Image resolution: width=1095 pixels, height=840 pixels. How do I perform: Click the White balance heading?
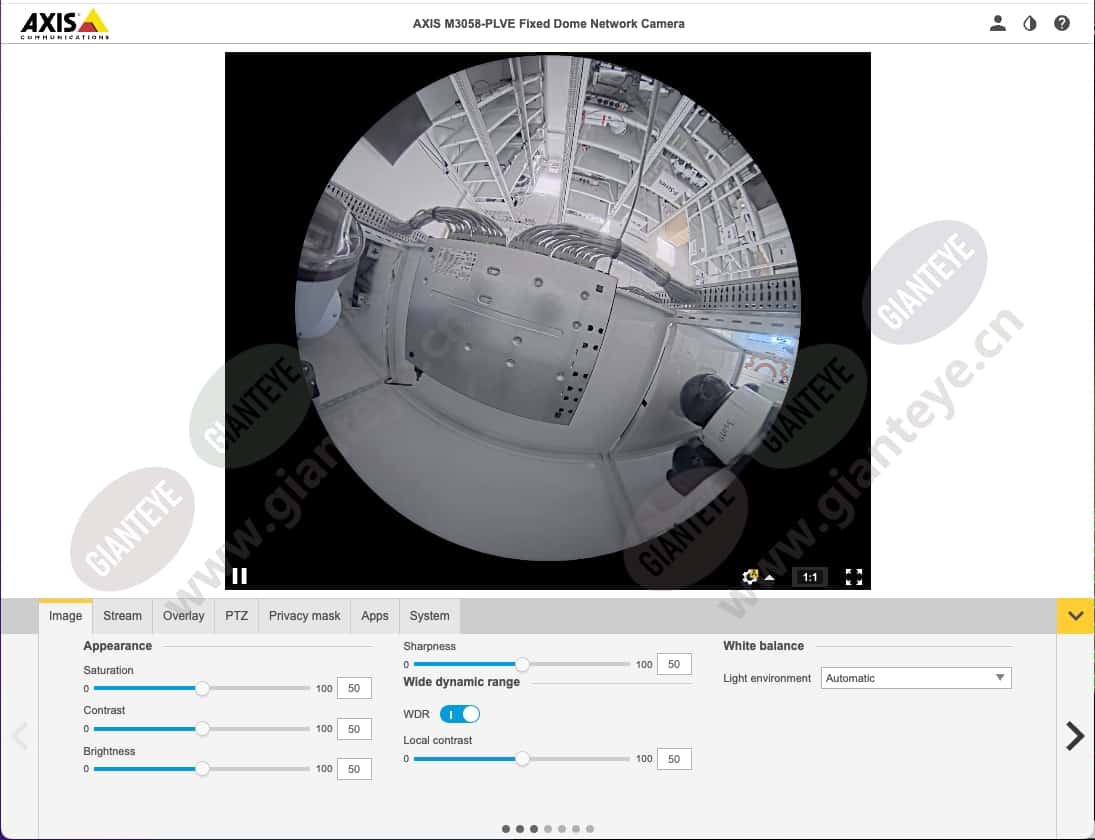coord(763,646)
